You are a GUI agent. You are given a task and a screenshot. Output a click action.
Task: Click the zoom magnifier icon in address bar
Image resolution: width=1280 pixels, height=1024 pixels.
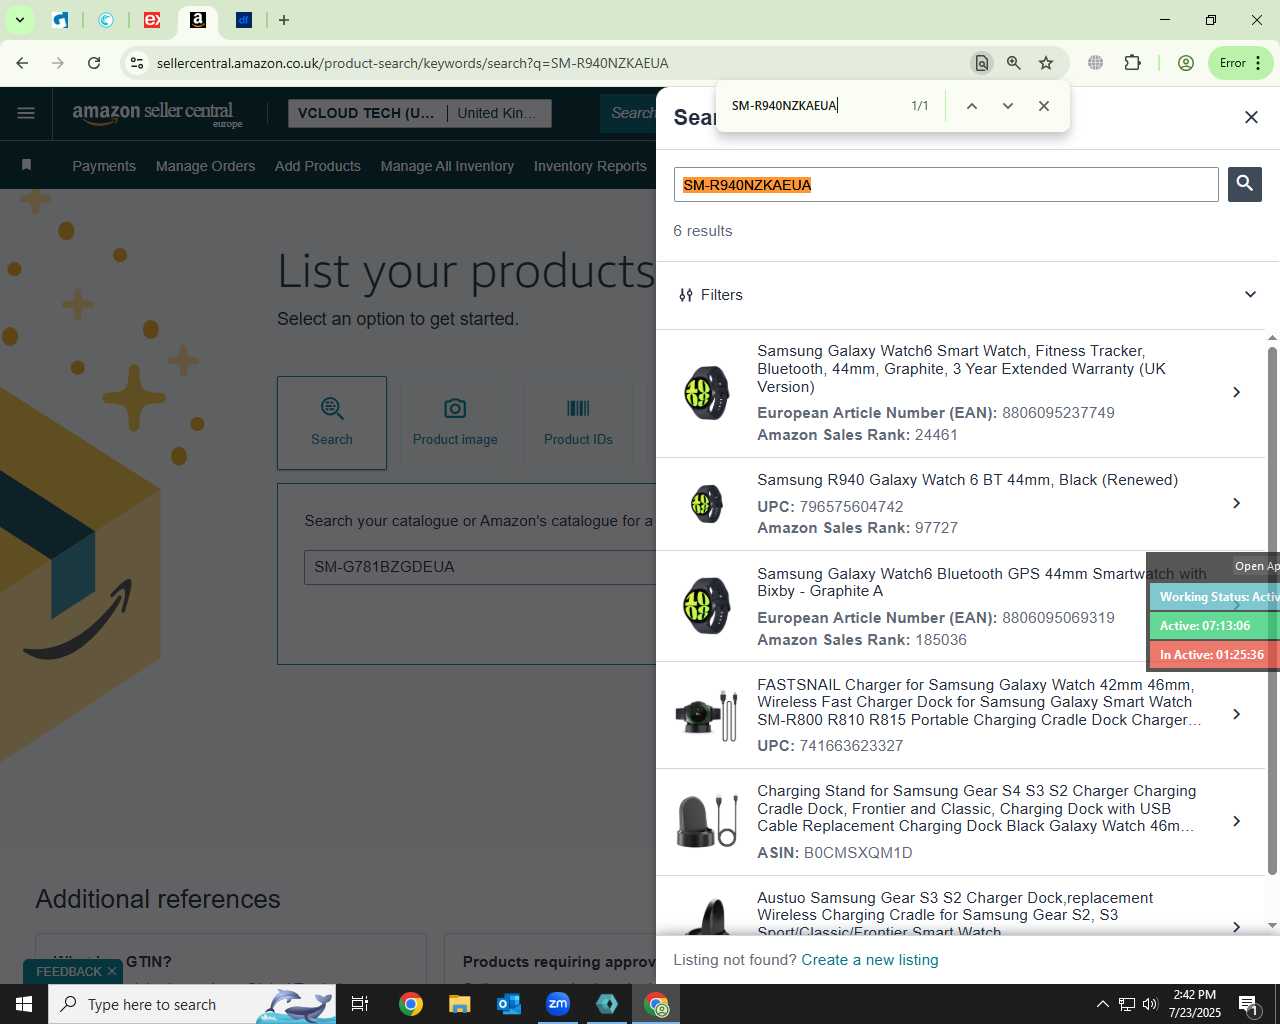point(1014,63)
